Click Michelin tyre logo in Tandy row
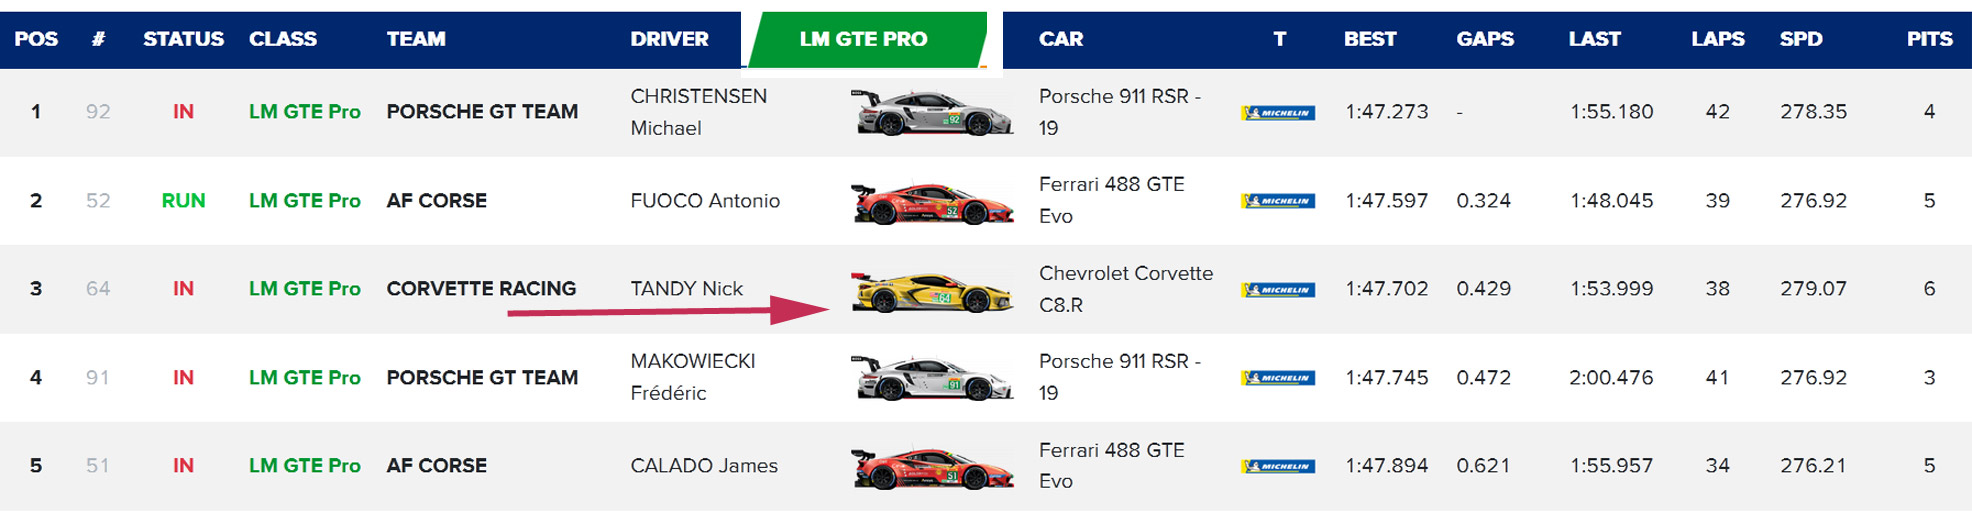This screenshot has height=524, width=1972. (x=1278, y=290)
